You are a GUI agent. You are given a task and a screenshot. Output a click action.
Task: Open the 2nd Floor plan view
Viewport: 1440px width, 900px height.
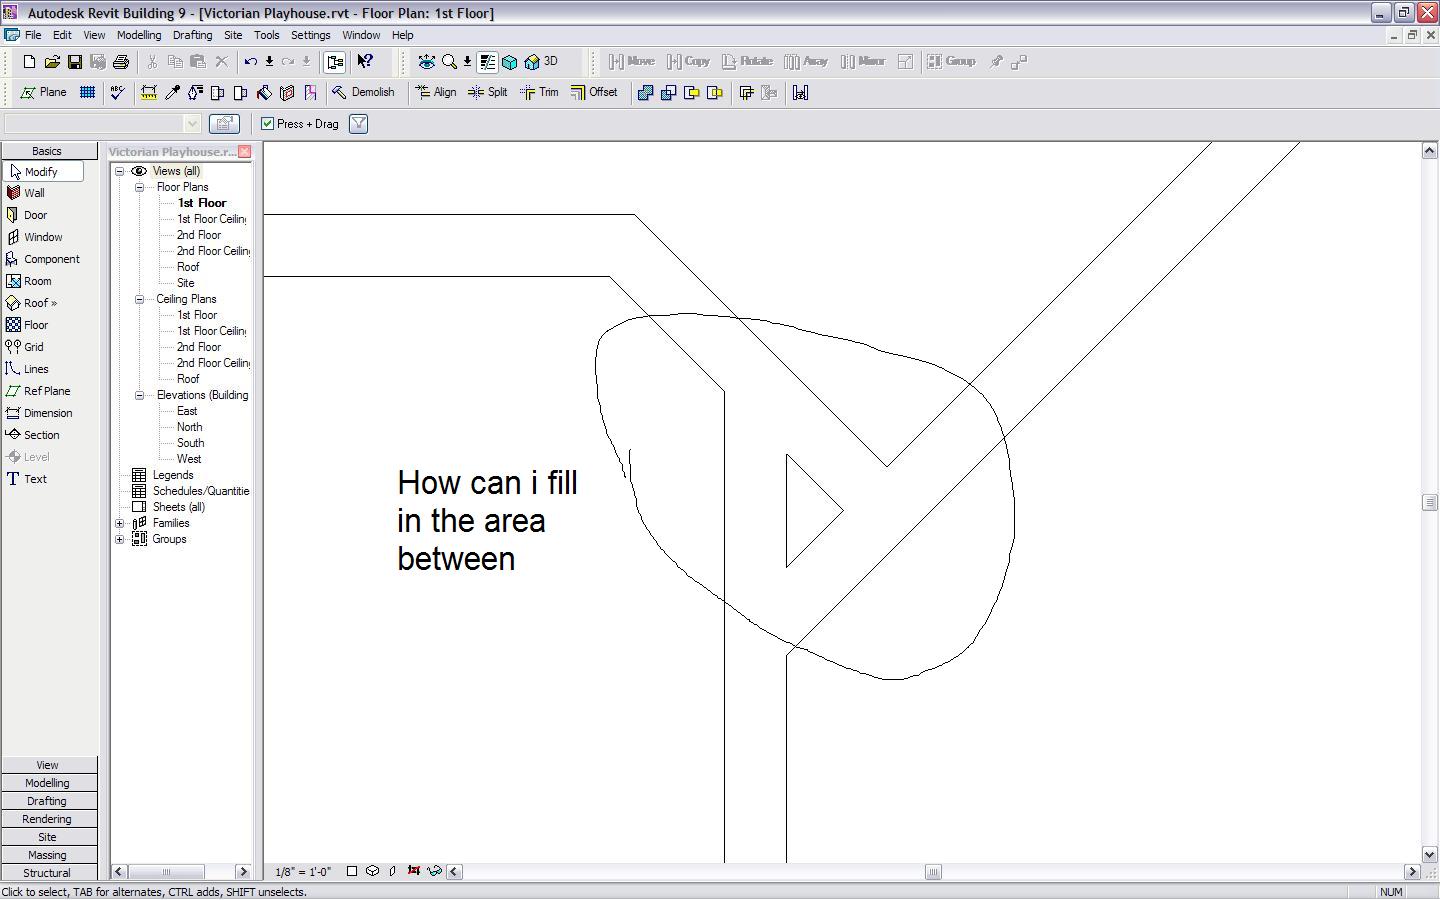(199, 235)
